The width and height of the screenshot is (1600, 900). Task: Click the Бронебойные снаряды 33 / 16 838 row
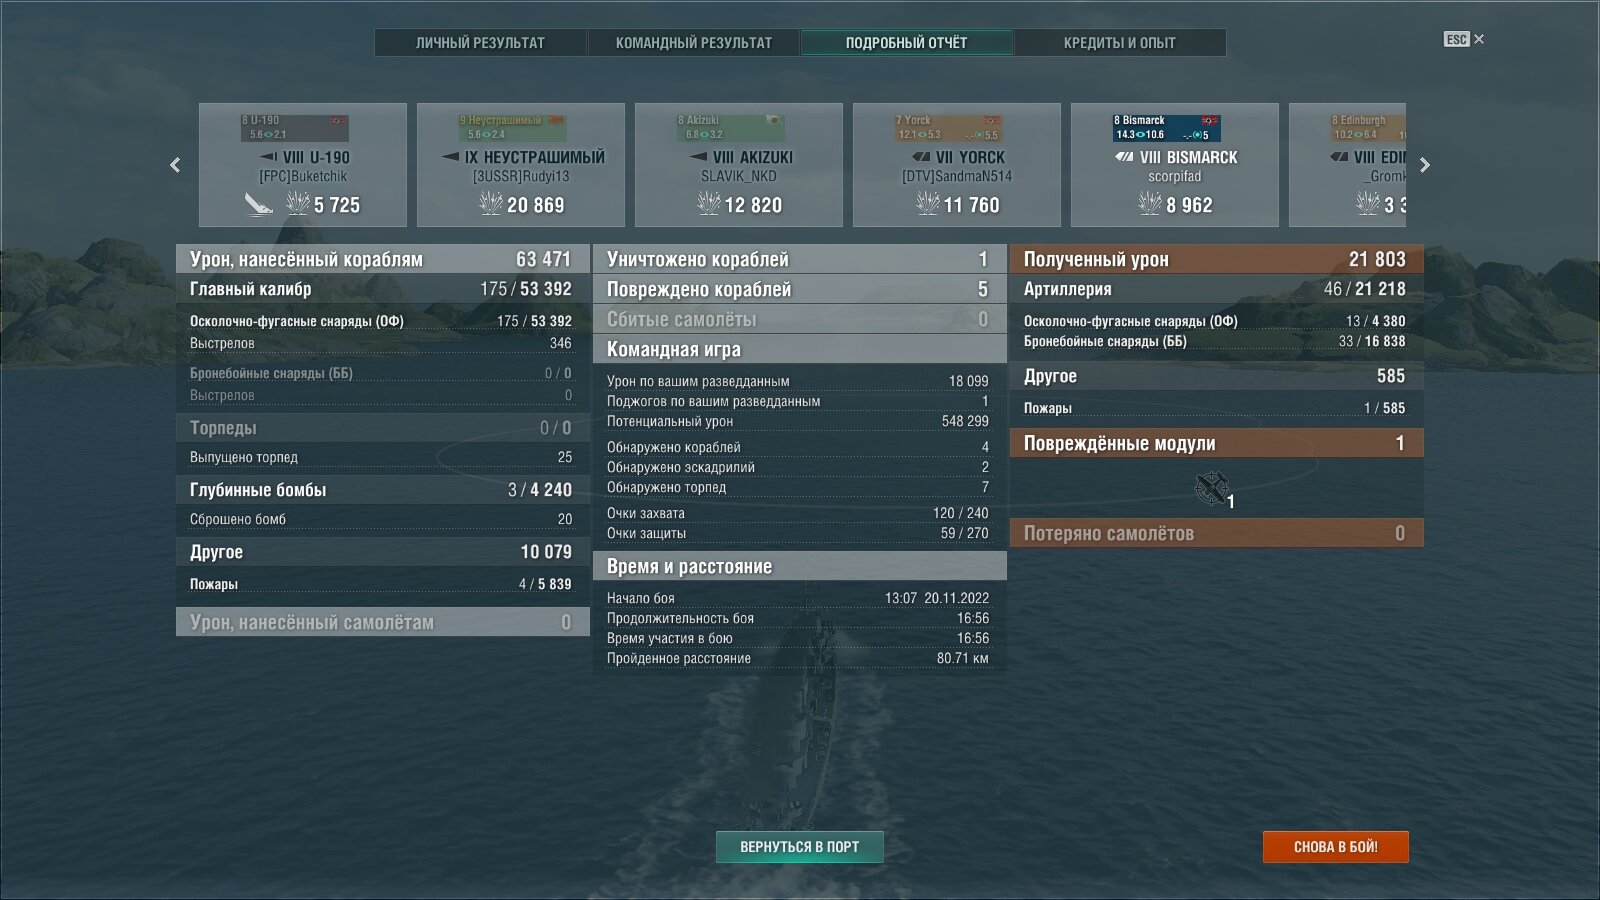(x=1216, y=341)
